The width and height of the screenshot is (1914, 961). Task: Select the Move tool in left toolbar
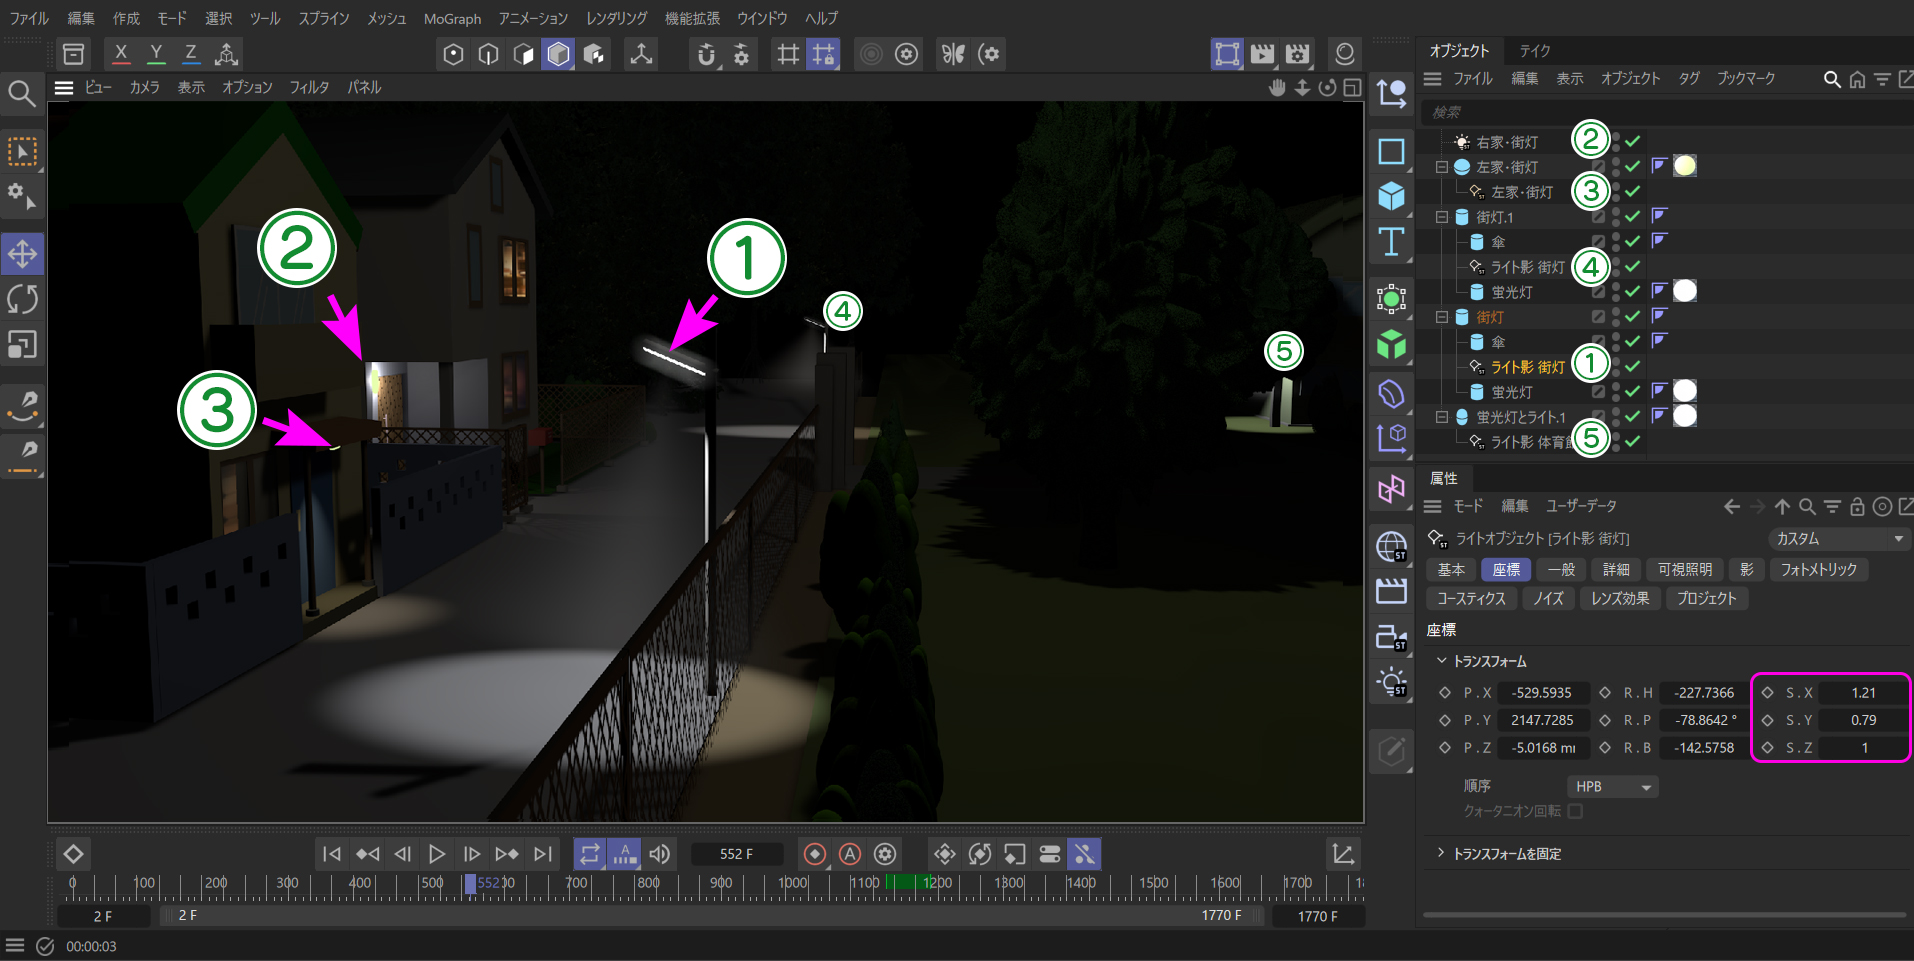(x=22, y=254)
